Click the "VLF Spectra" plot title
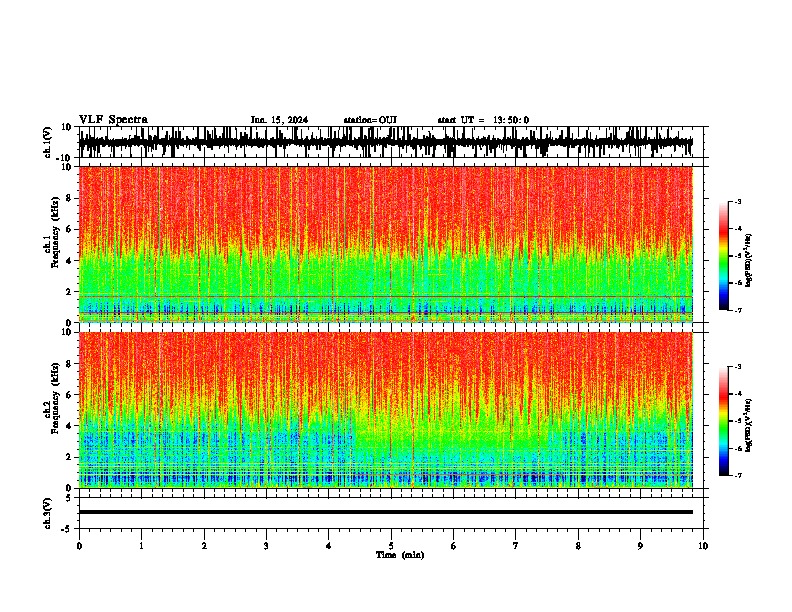 (x=113, y=120)
